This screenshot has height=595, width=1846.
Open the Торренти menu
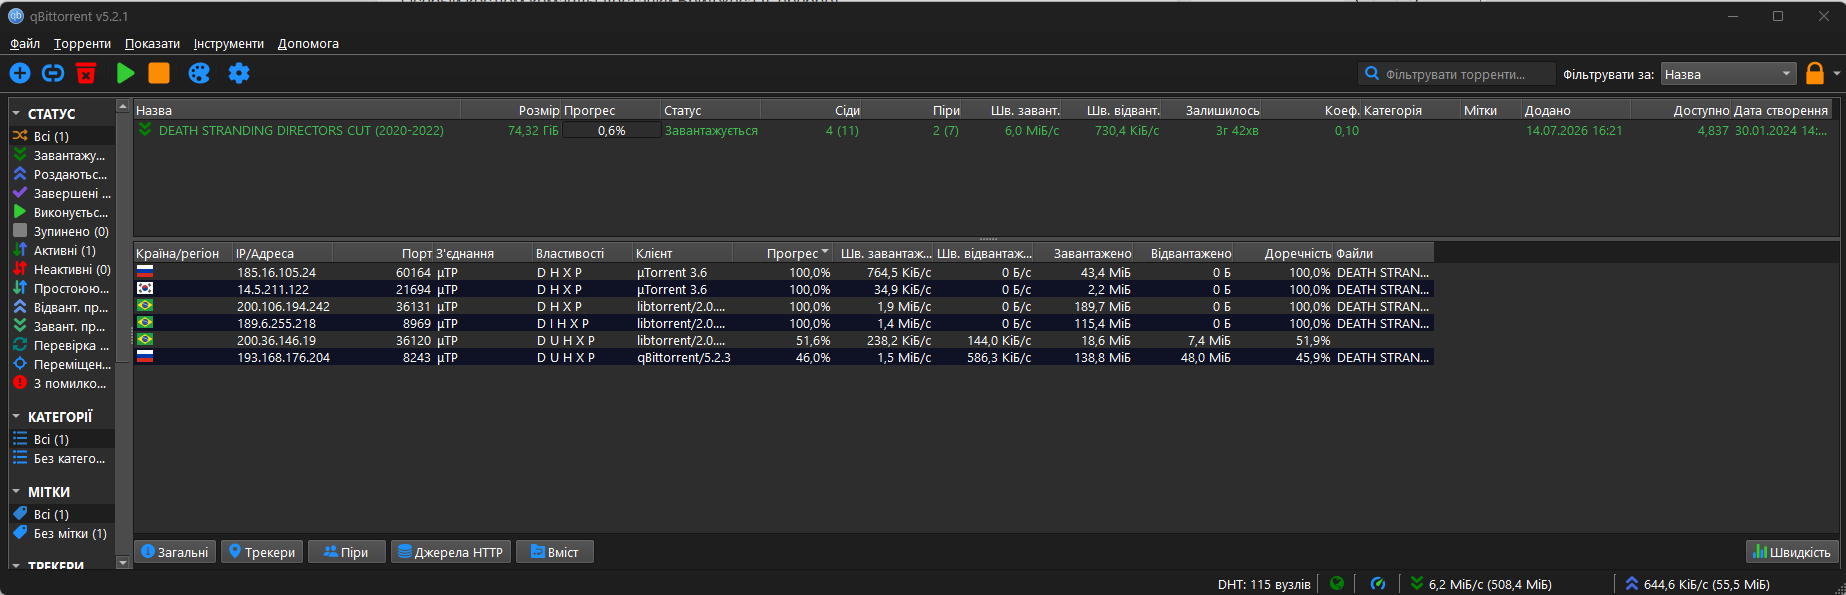click(x=82, y=43)
